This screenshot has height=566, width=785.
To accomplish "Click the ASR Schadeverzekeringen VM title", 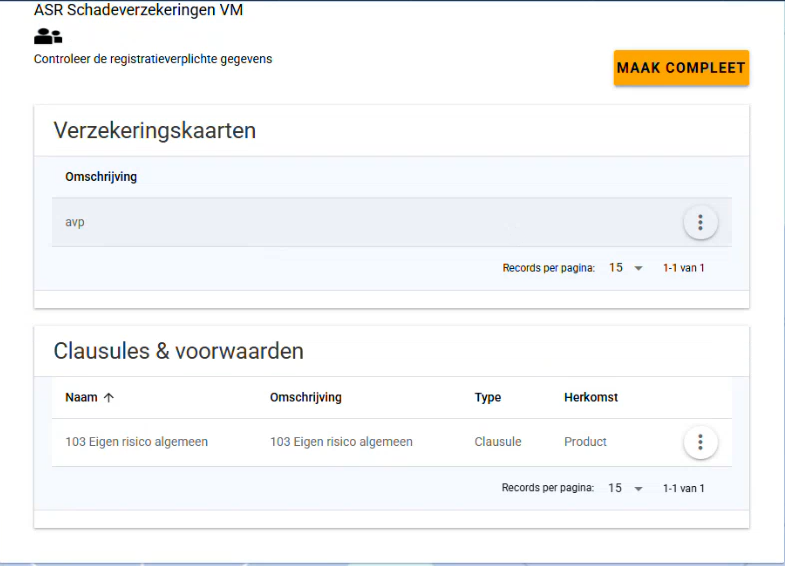I will [x=138, y=11].
